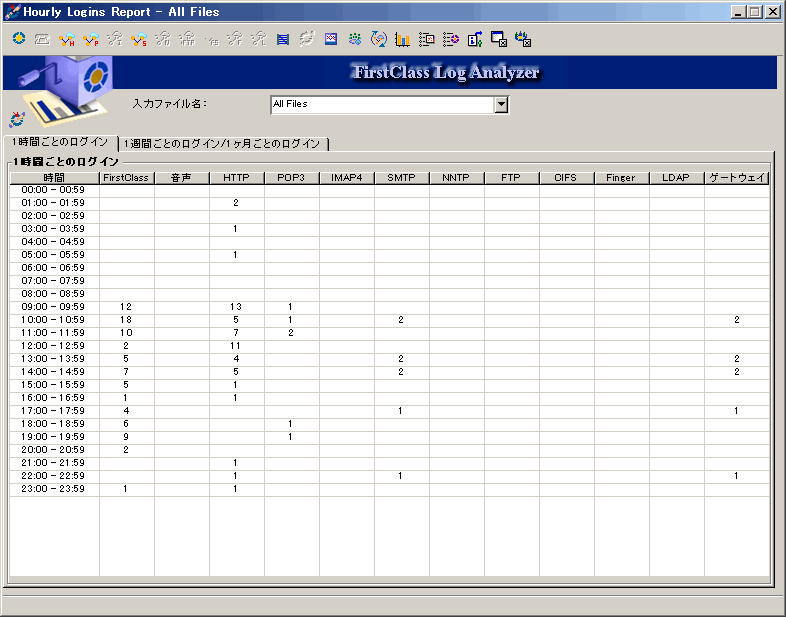Click the cloud icon marked with H
786x617 pixels.
(x=67, y=39)
